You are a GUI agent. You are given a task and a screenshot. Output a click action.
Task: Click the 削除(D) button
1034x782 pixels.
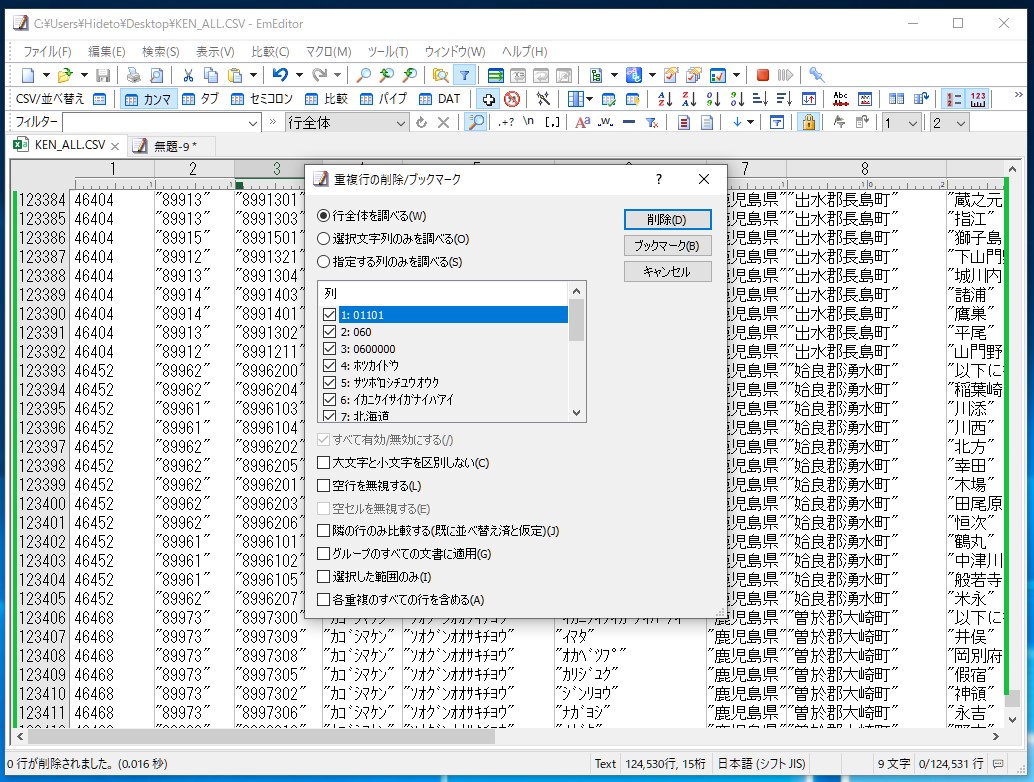point(667,220)
